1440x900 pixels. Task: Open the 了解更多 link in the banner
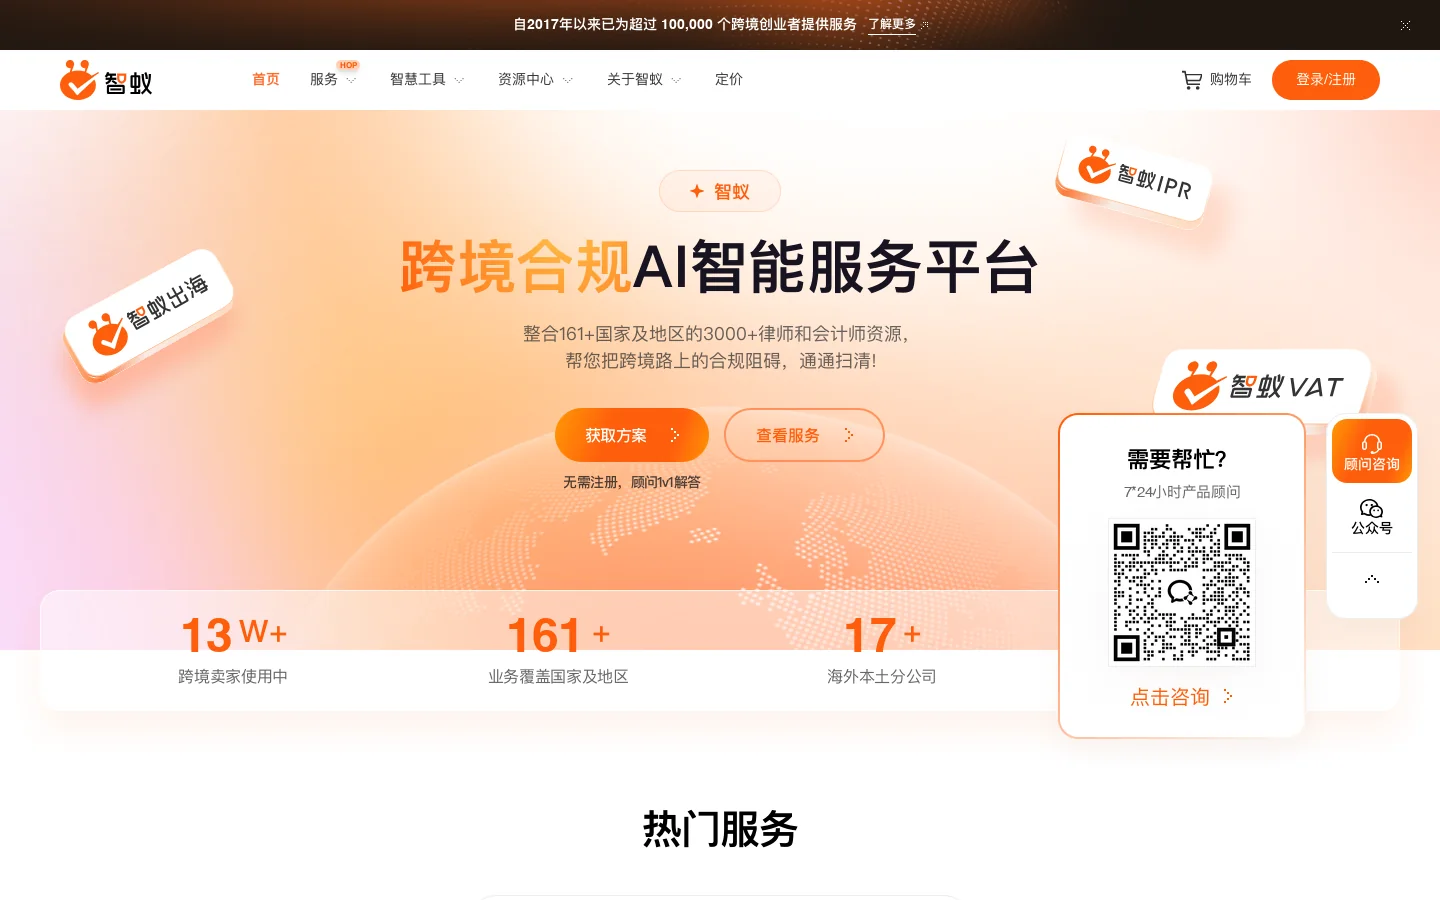pyautogui.click(x=892, y=24)
